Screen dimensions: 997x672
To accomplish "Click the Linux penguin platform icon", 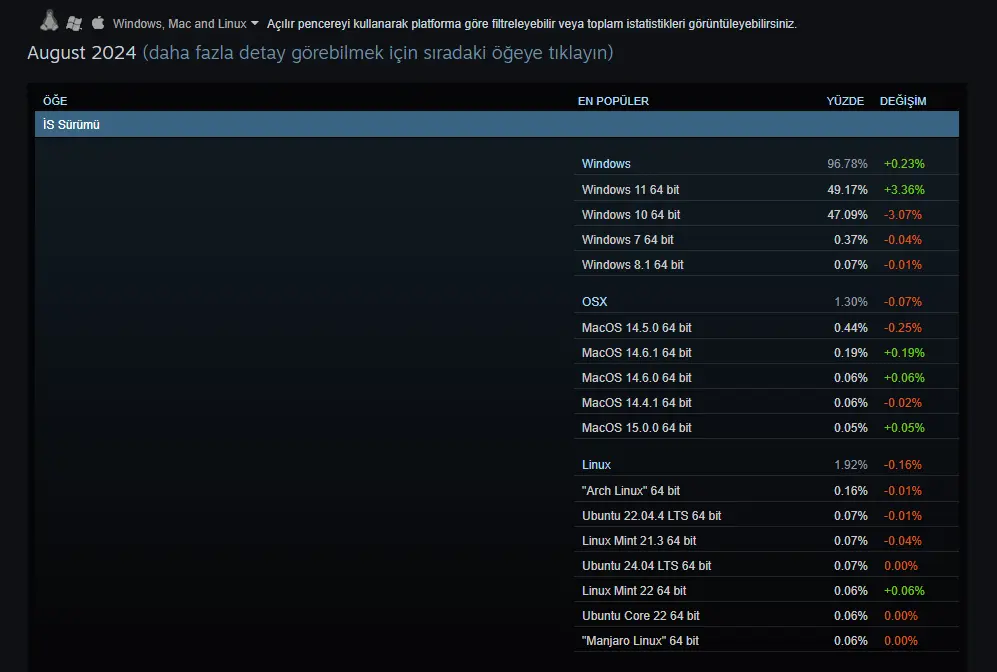I will pyautogui.click(x=49, y=21).
